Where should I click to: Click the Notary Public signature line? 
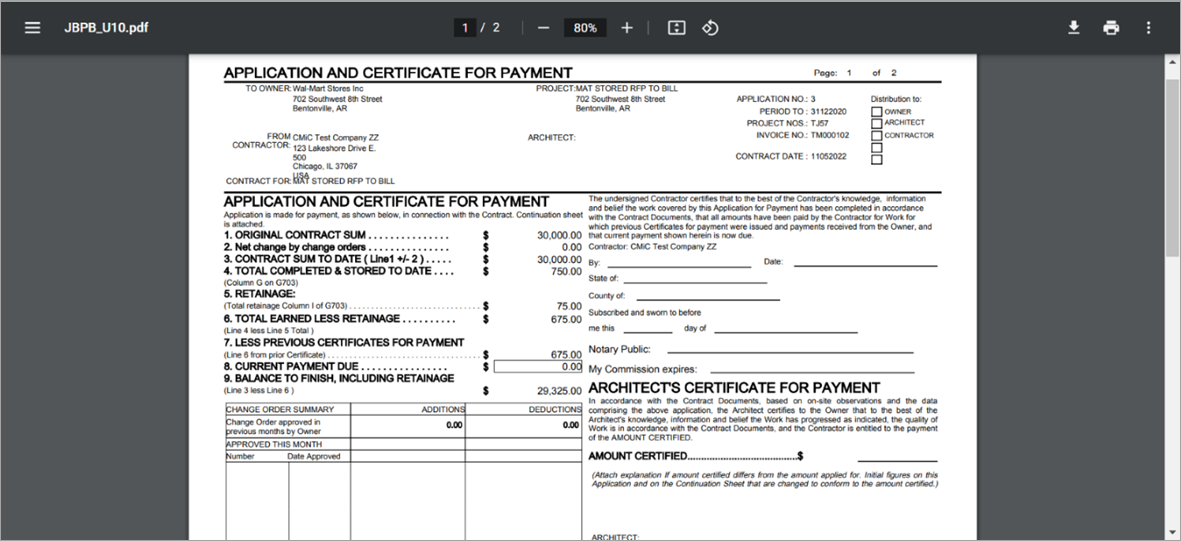pyautogui.click(x=790, y=352)
